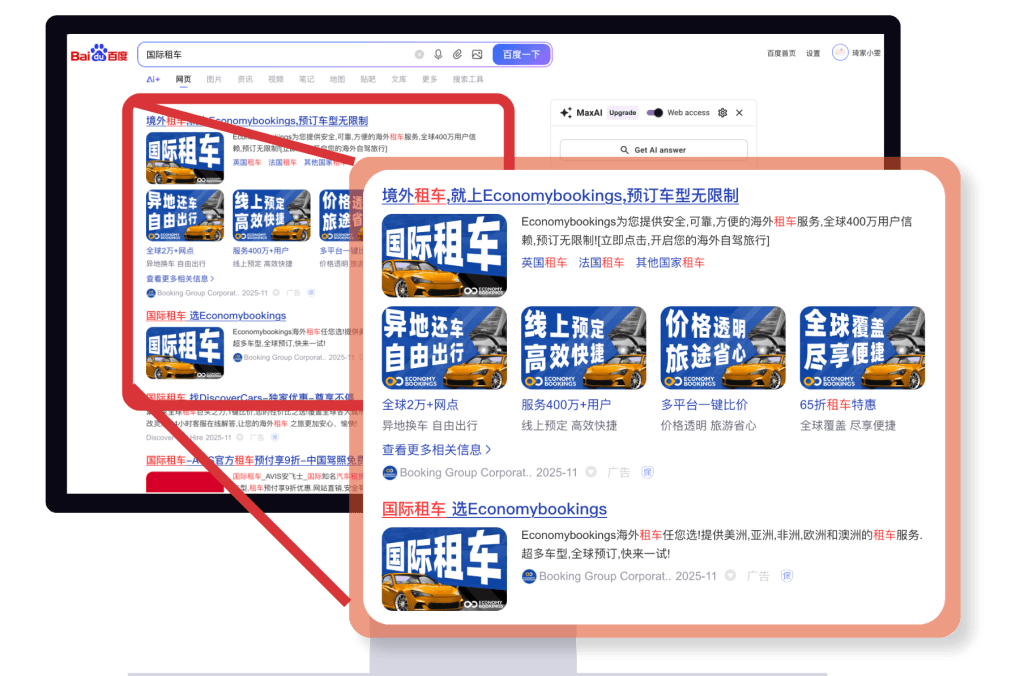This screenshot has height=676, width=1024.
Task: Click the Baidu logo
Action: coord(98,54)
